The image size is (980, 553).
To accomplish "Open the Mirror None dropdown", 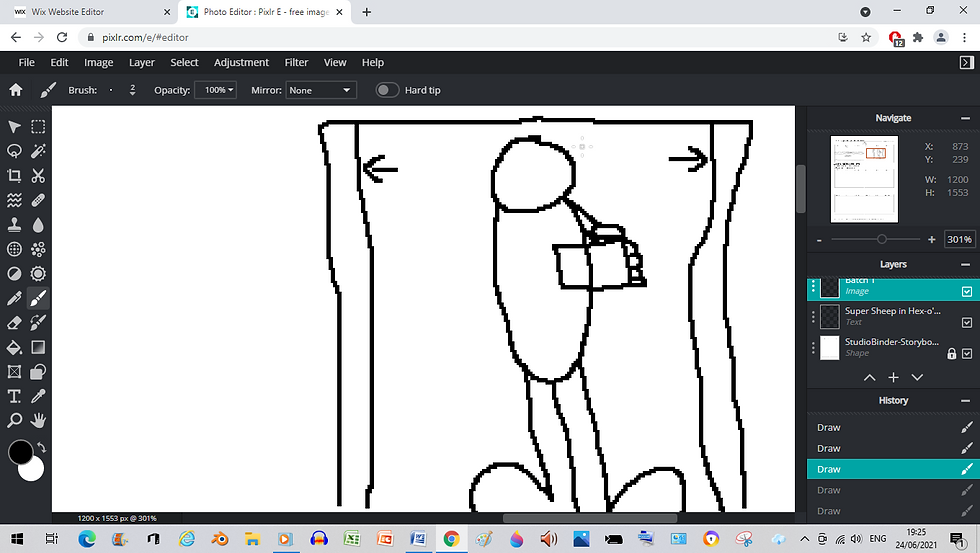I will coord(321,90).
